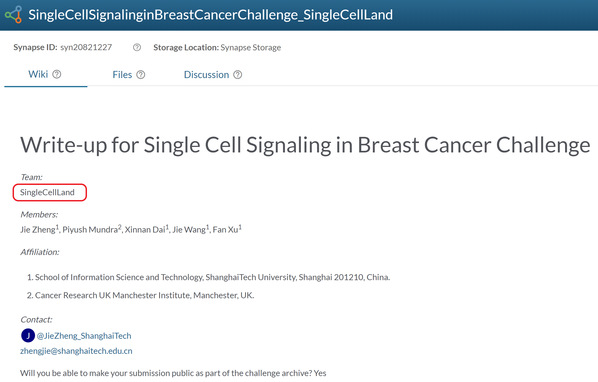The width and height of the screenshot is (598, 382).
Task: Click the Write-up page heading
Action: coord(305,145)
